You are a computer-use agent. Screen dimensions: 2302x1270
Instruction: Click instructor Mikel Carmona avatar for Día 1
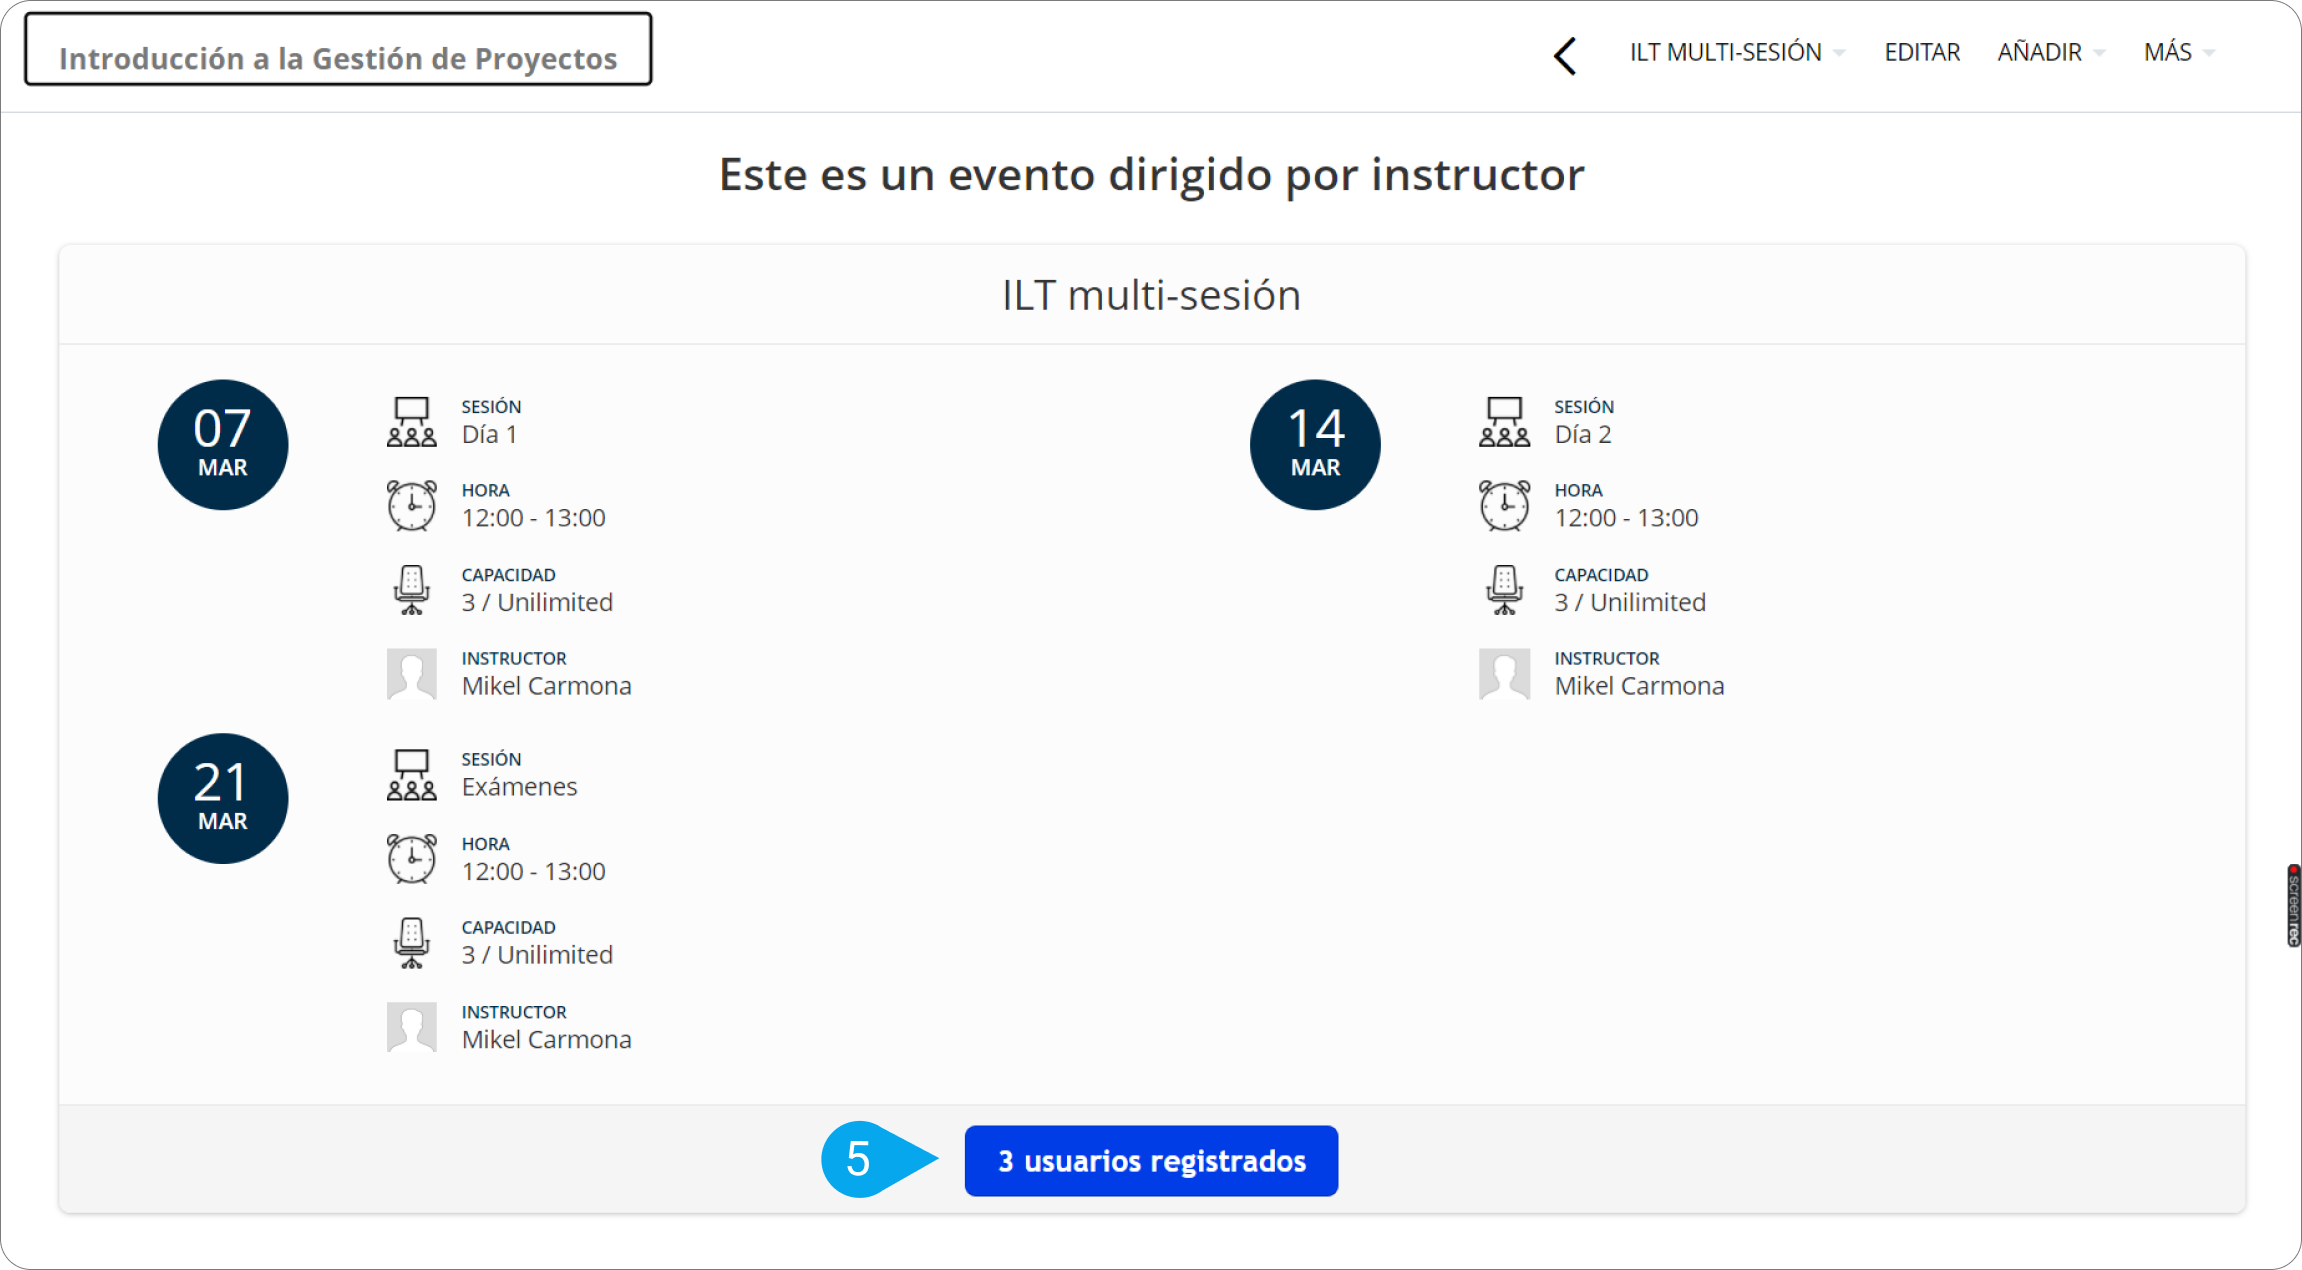tap(411, 673)
